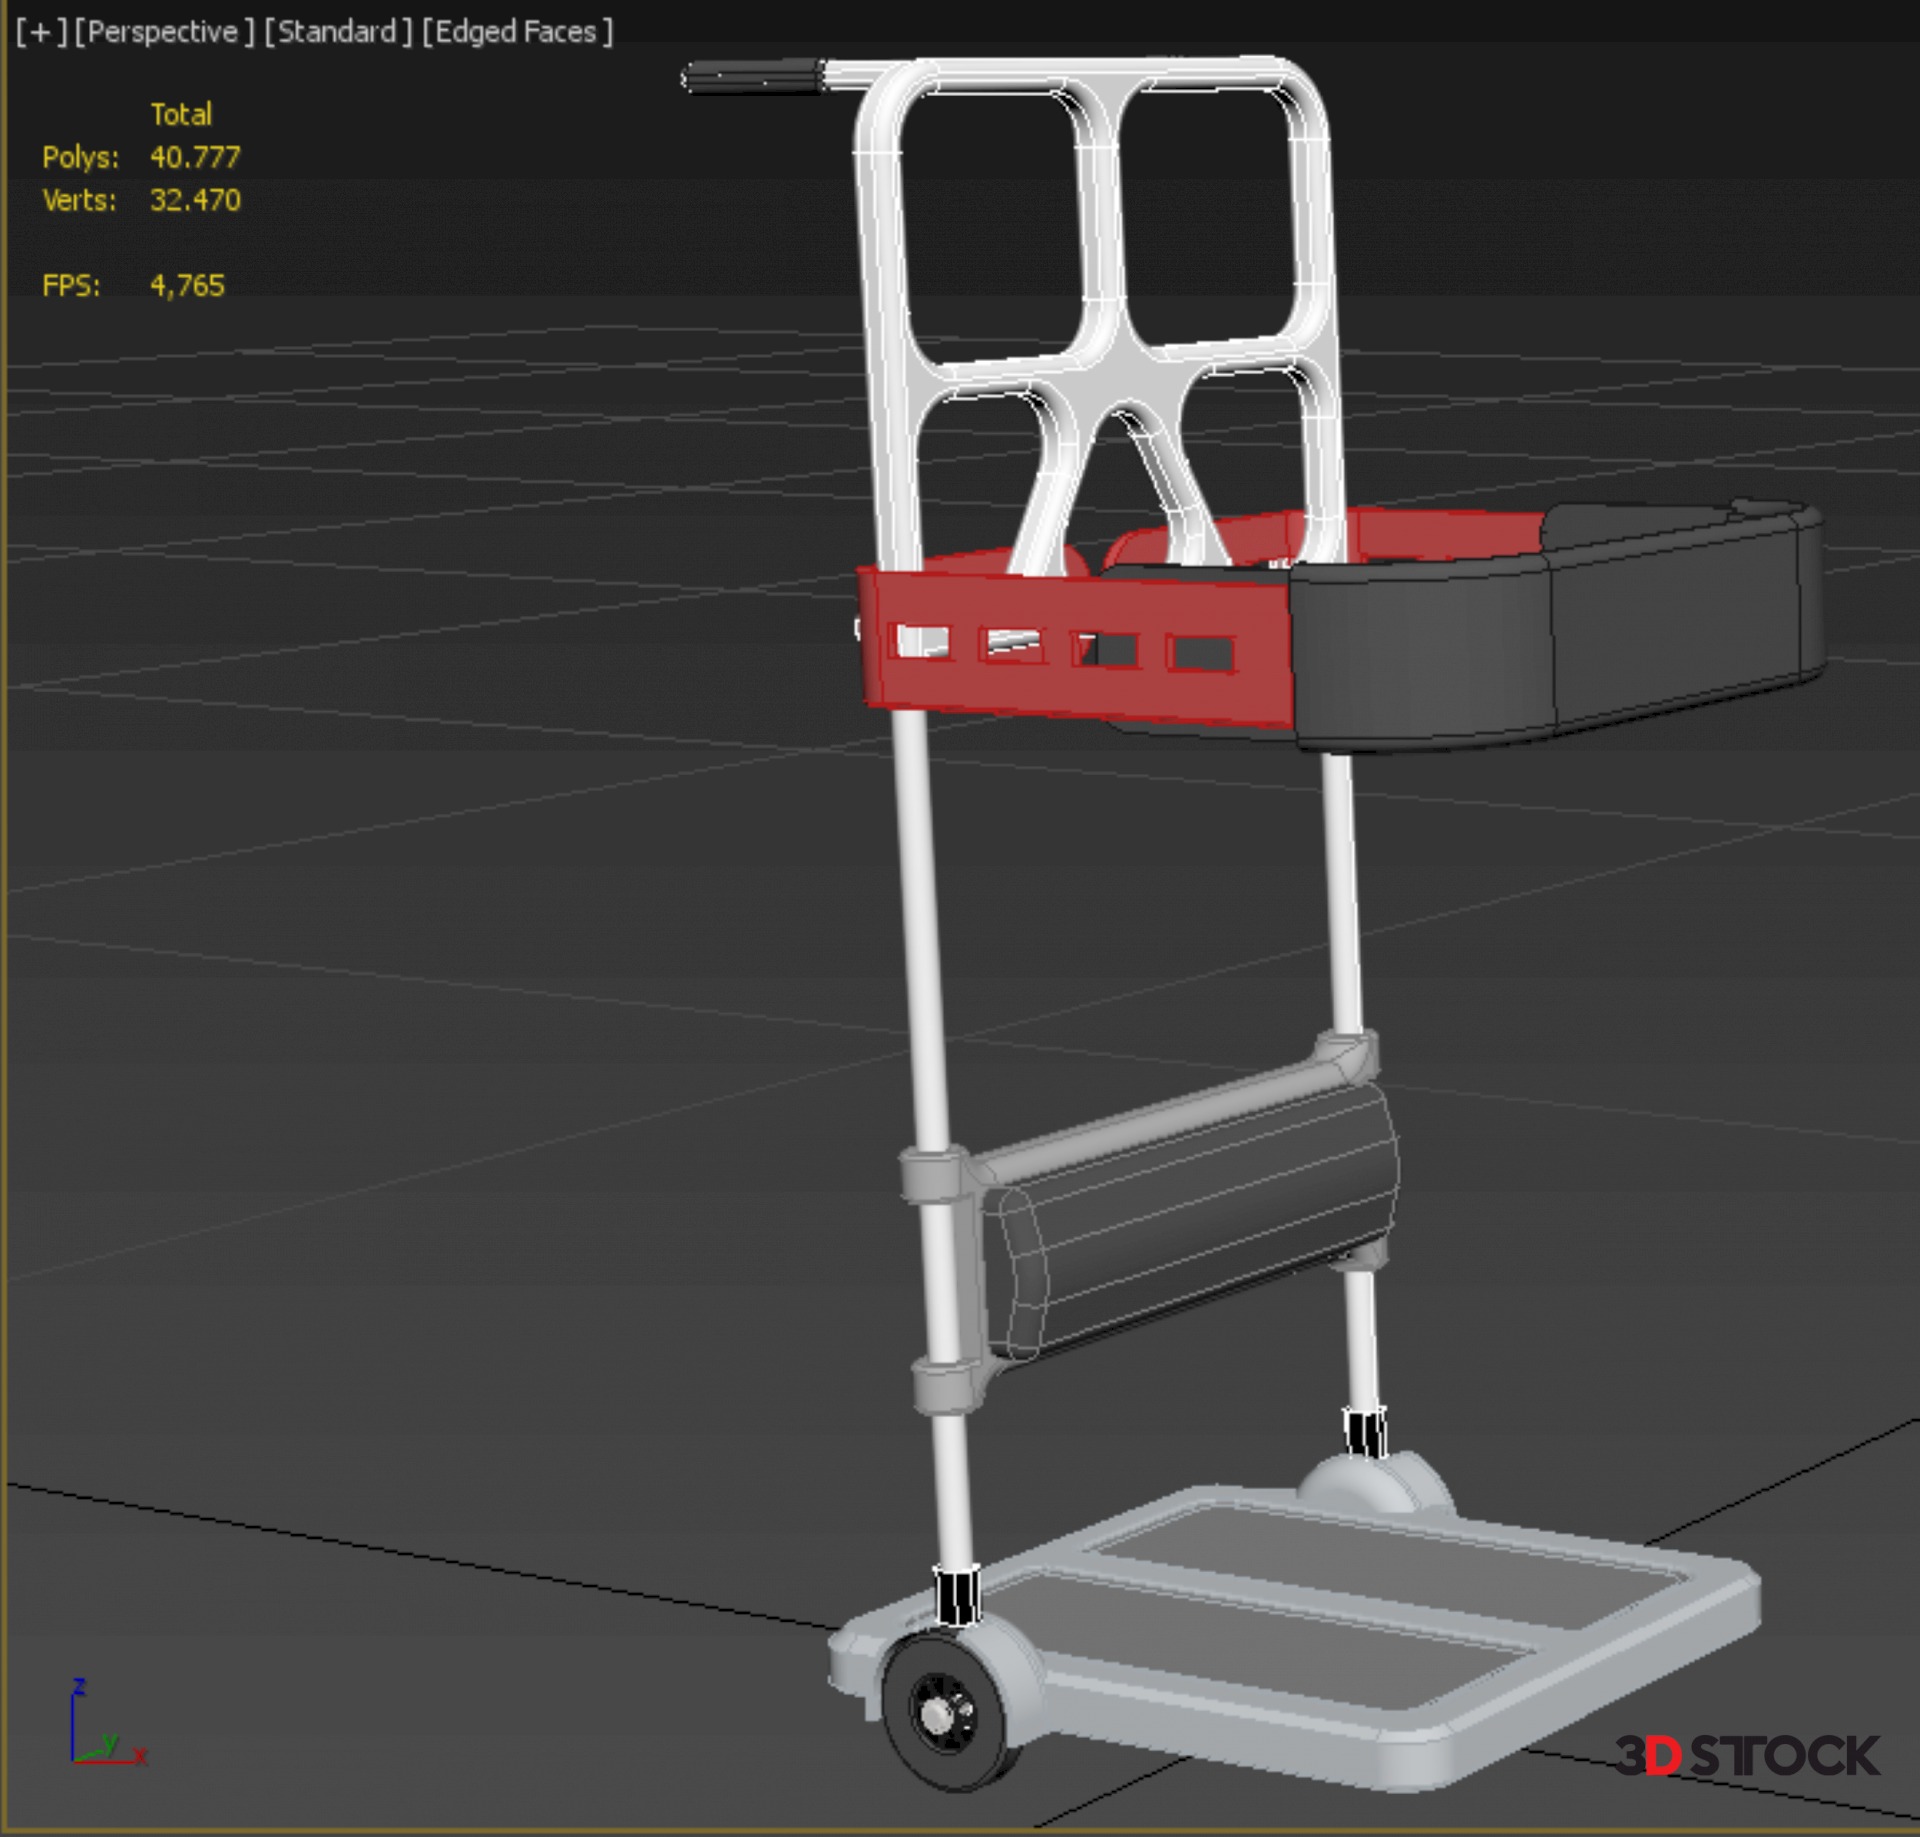Click the black rubber handle grip
The image size is (1920, 1837).
[x=752, y=77]
